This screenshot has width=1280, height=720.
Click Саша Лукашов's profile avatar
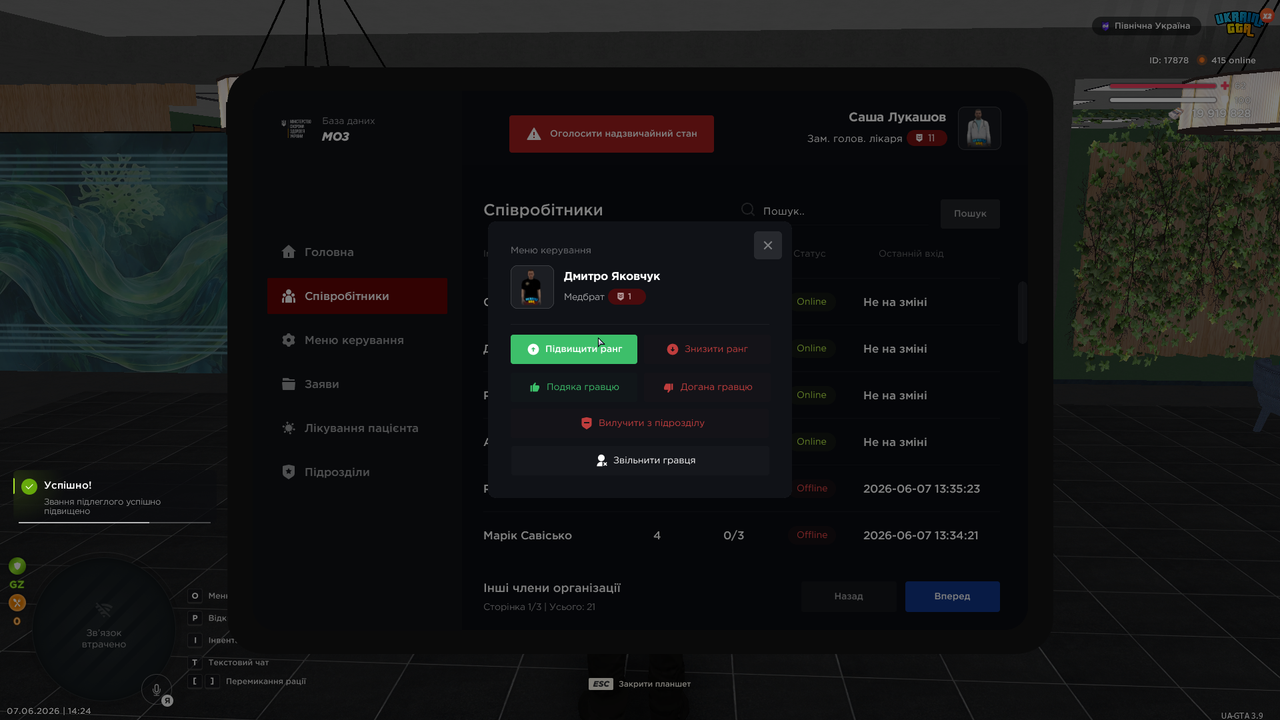[979, 128]
